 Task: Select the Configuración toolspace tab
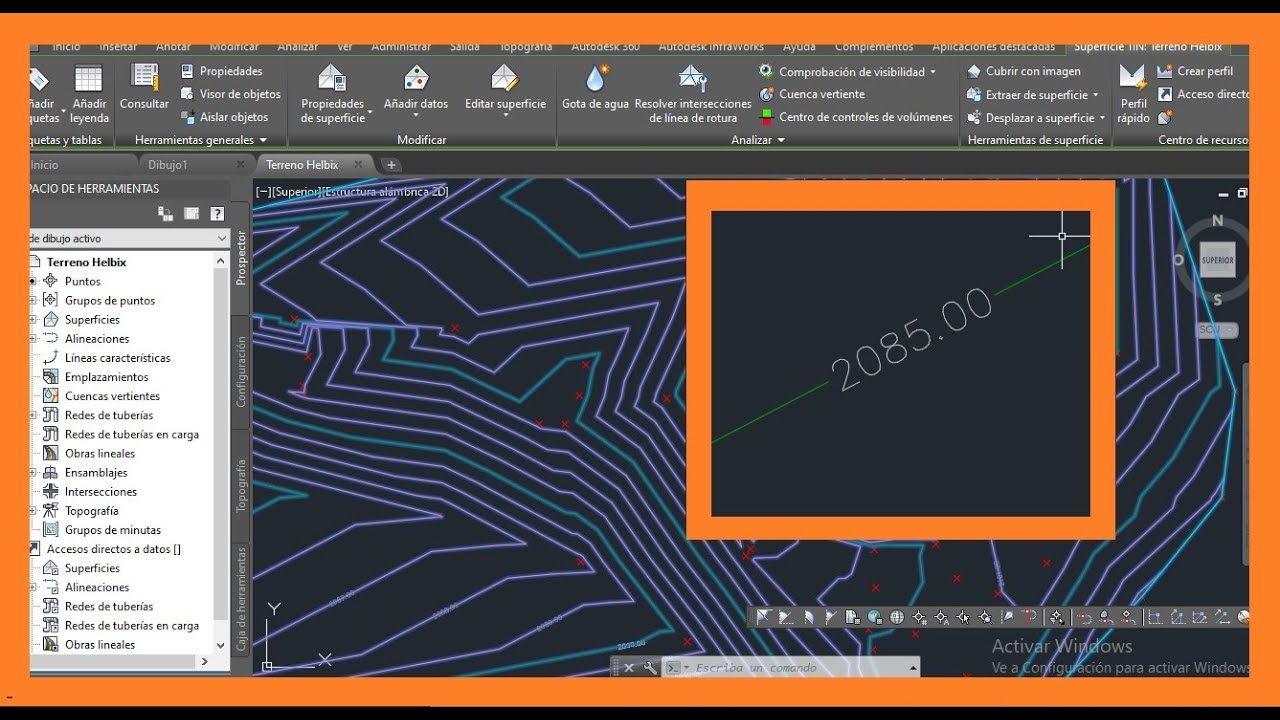pyautogui.click(x=241, y=371)
